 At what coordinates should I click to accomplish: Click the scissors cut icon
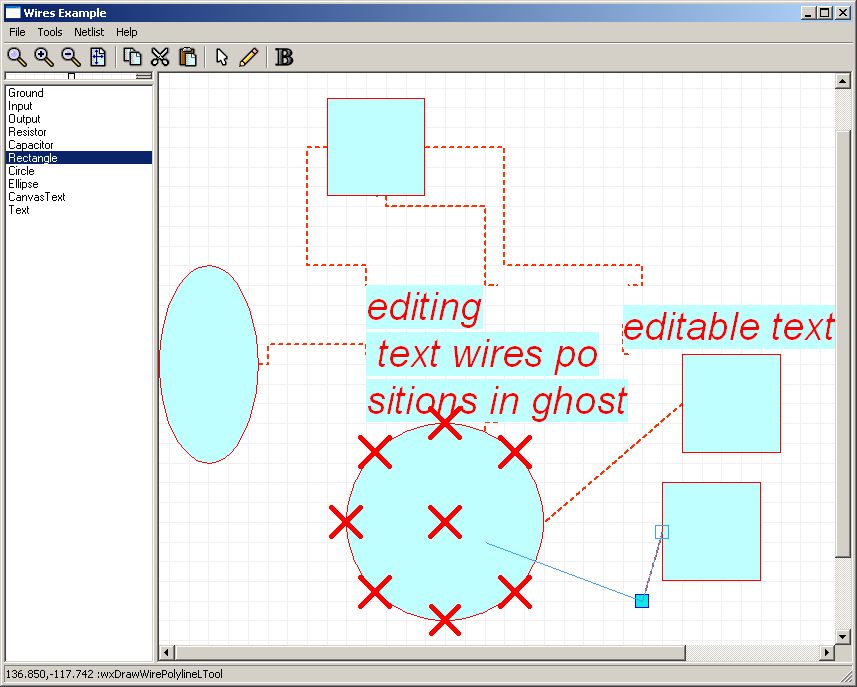click(x=160, y=57)
